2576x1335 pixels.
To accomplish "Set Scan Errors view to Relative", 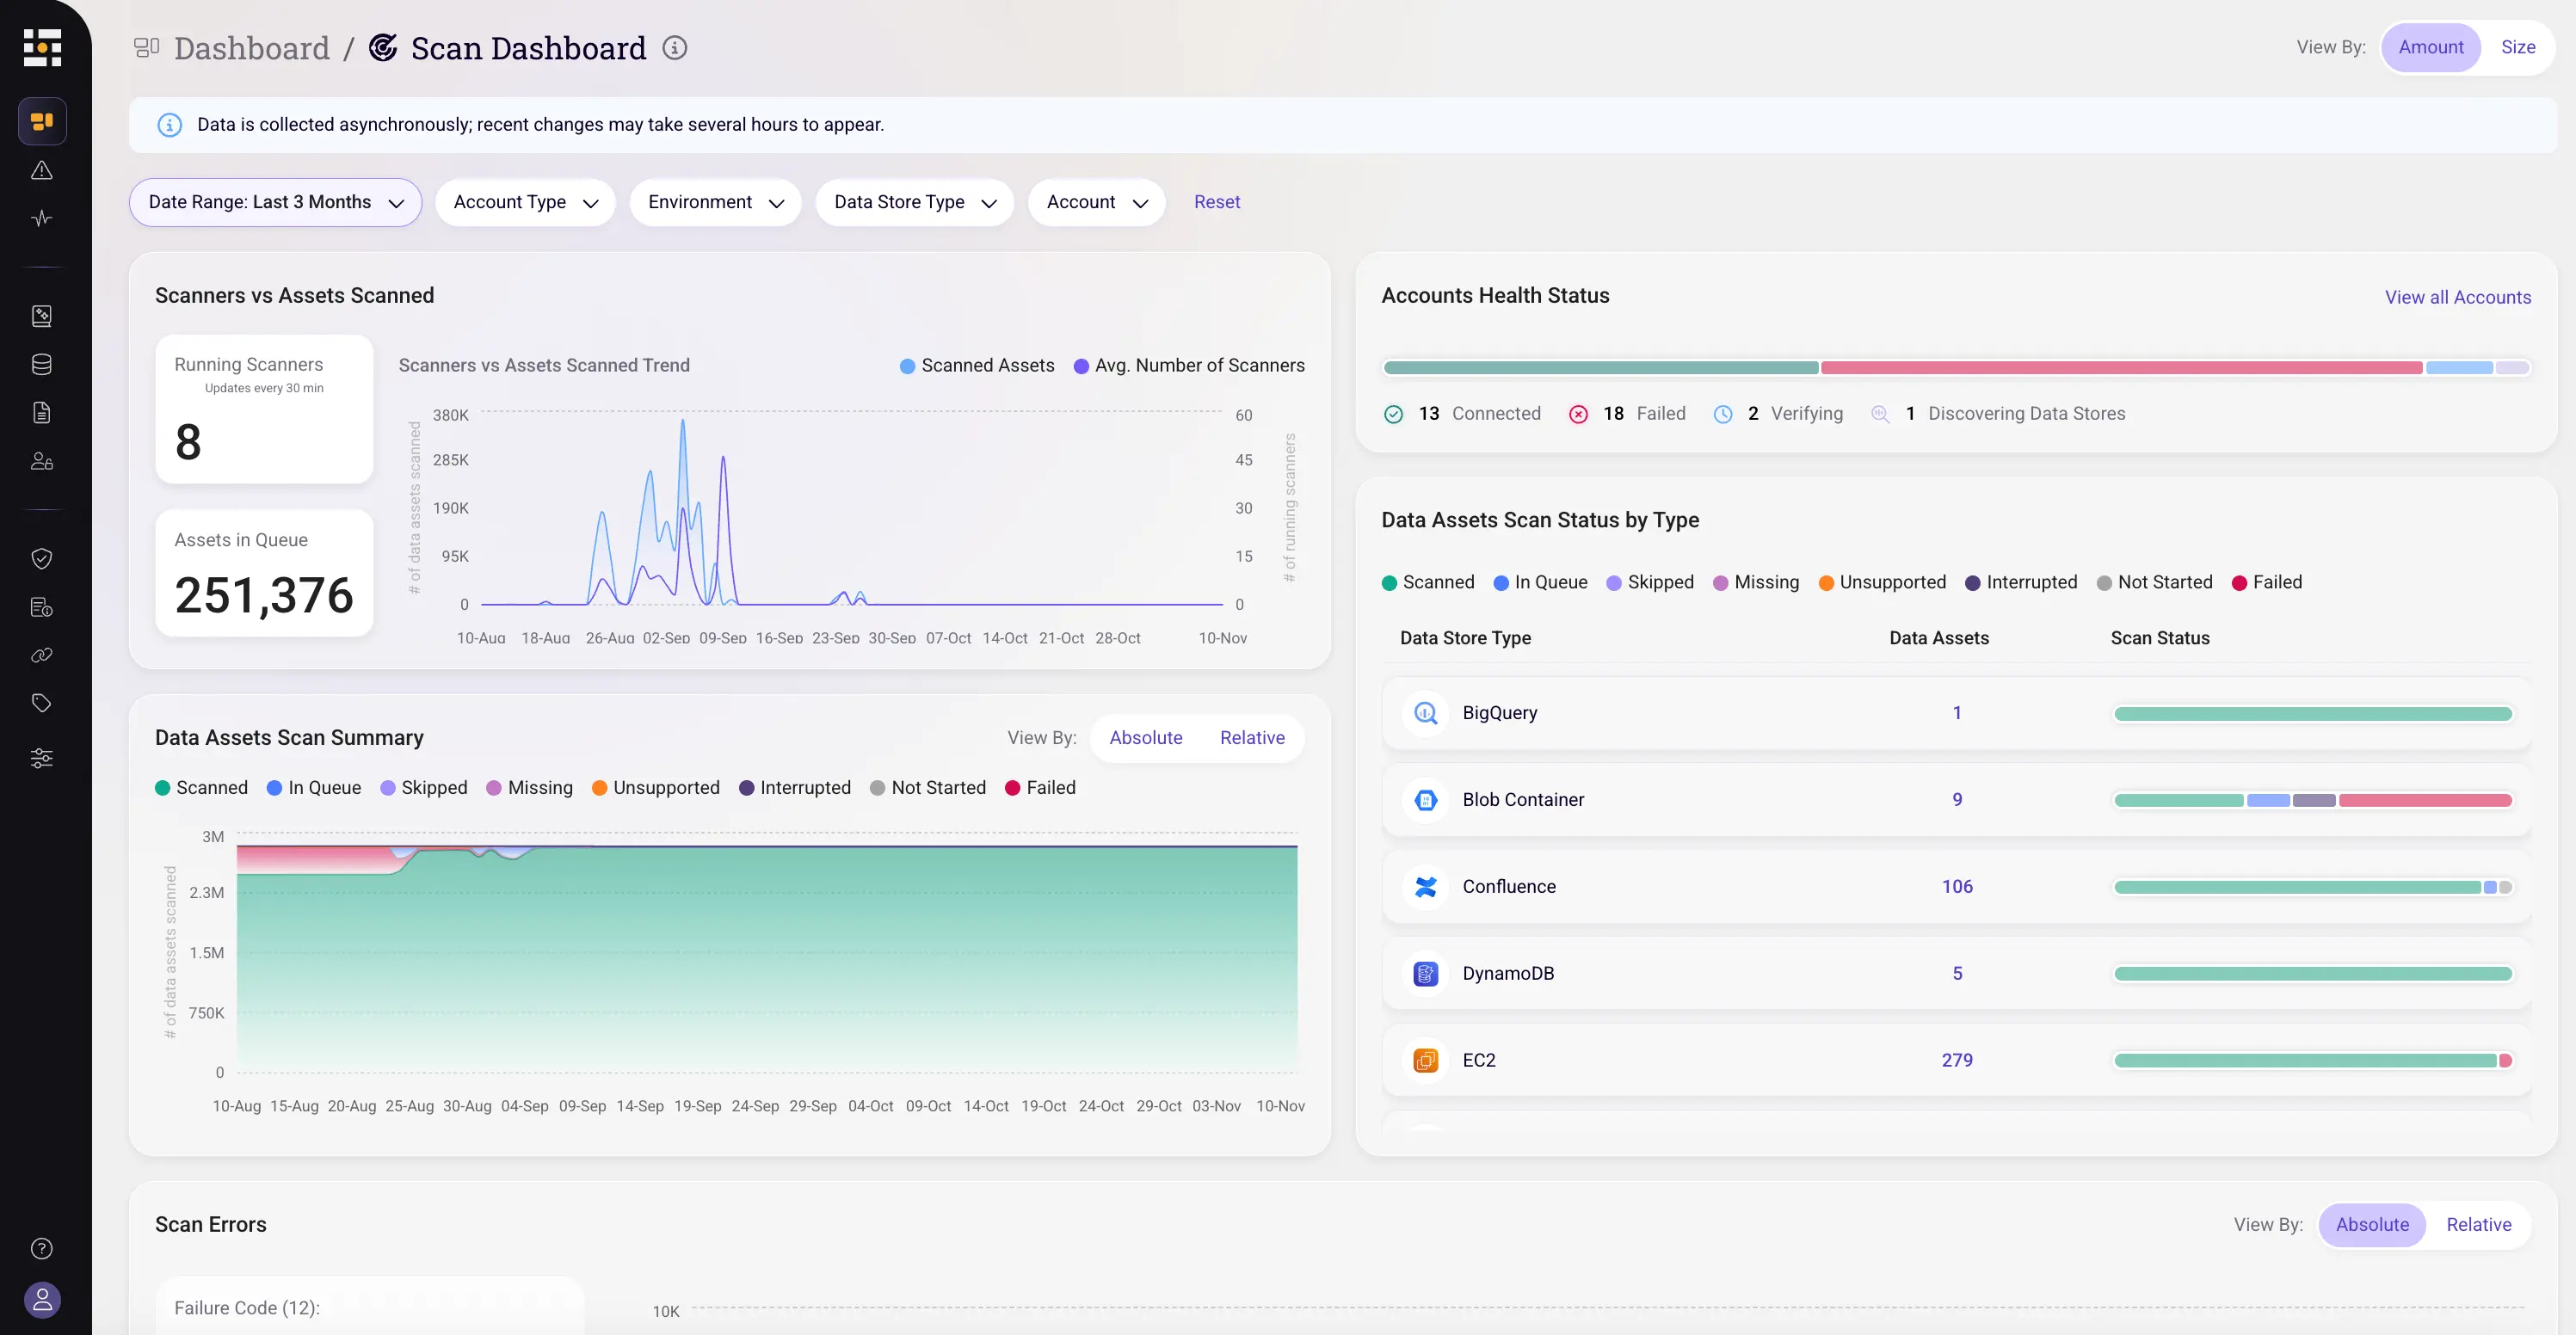I will 2478,1224.
